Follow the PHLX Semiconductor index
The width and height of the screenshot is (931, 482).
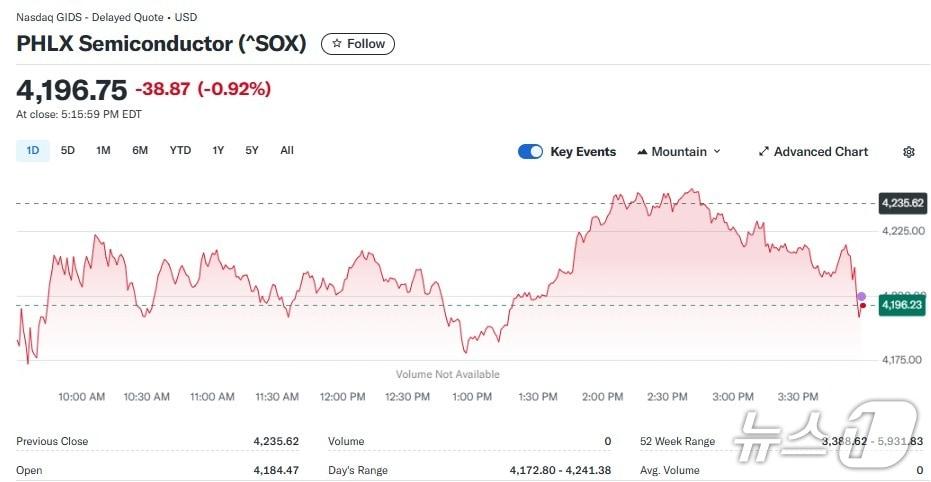[x=358, y=44]
